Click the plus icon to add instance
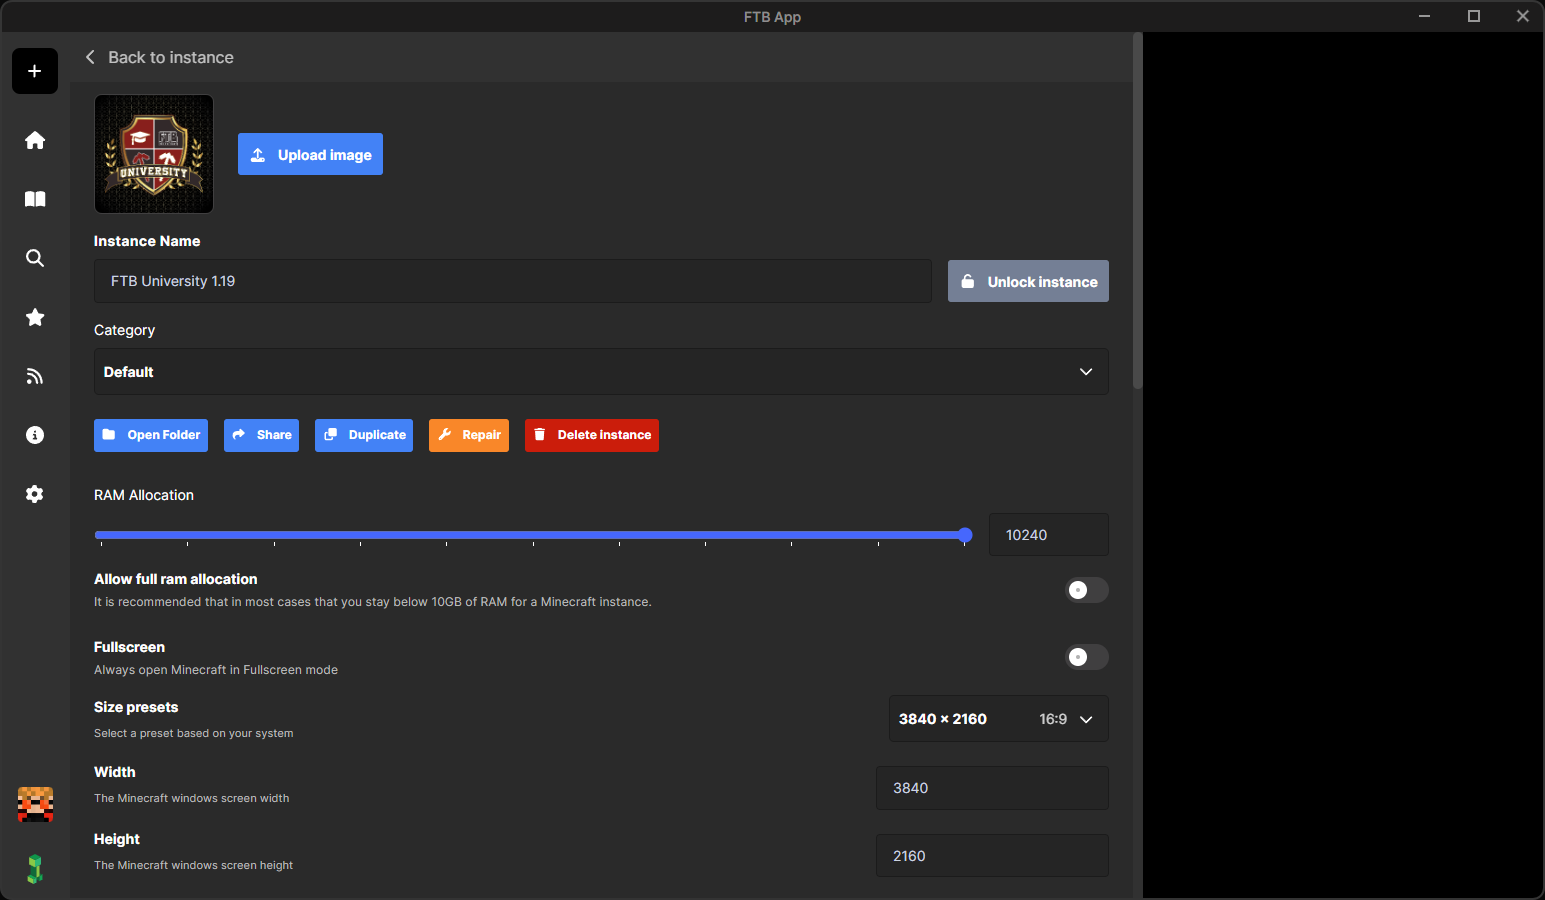 pyautogui.click(x=35, y=71)
